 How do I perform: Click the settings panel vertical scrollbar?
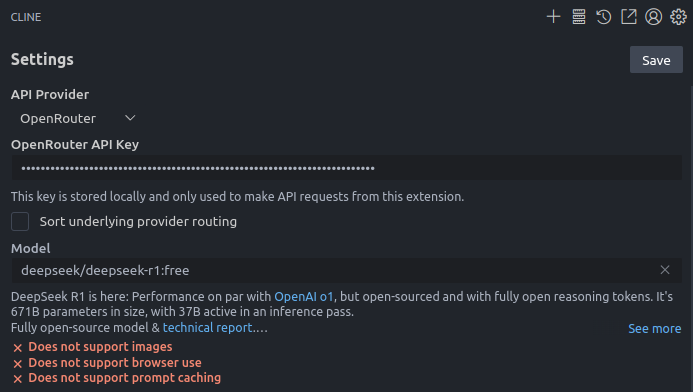pyautogui.click(x=691, y=239)
